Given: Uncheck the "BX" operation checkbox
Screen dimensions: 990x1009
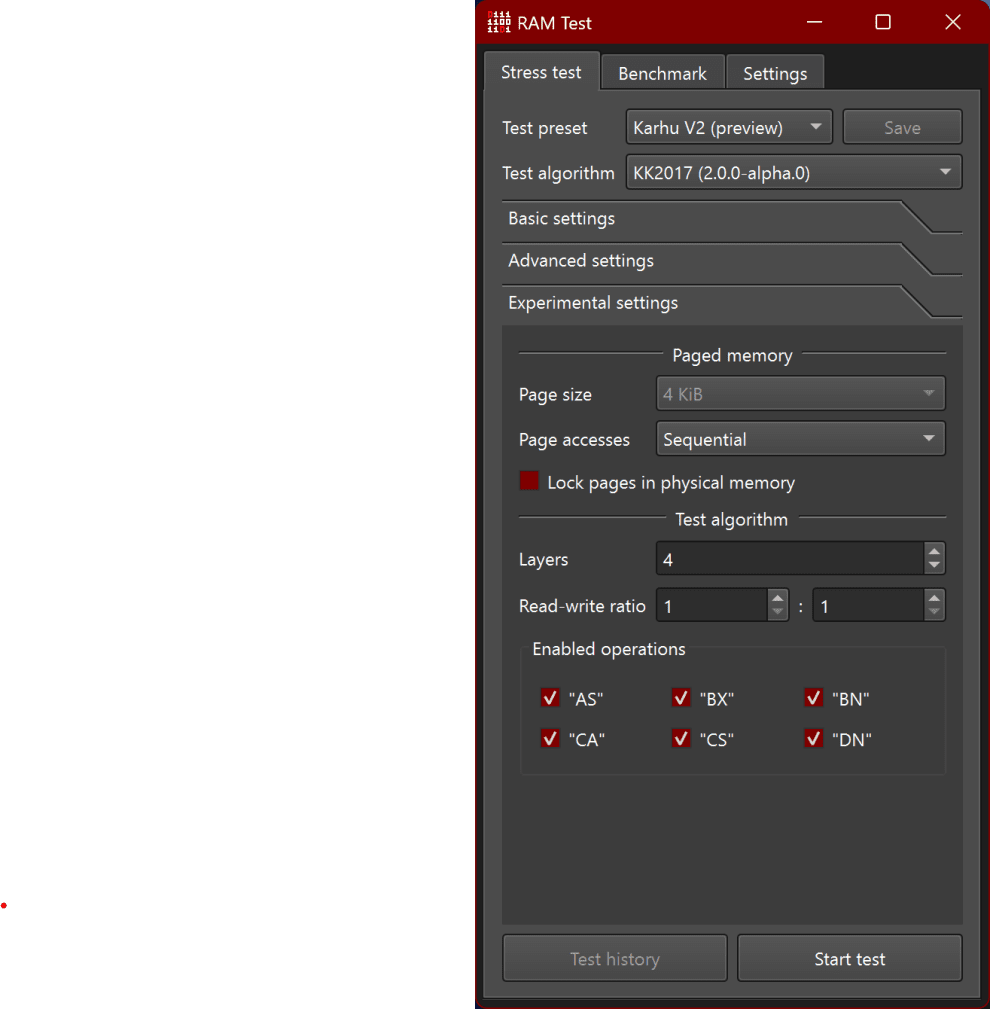Looking at the screenshot, I should [681, 698].
